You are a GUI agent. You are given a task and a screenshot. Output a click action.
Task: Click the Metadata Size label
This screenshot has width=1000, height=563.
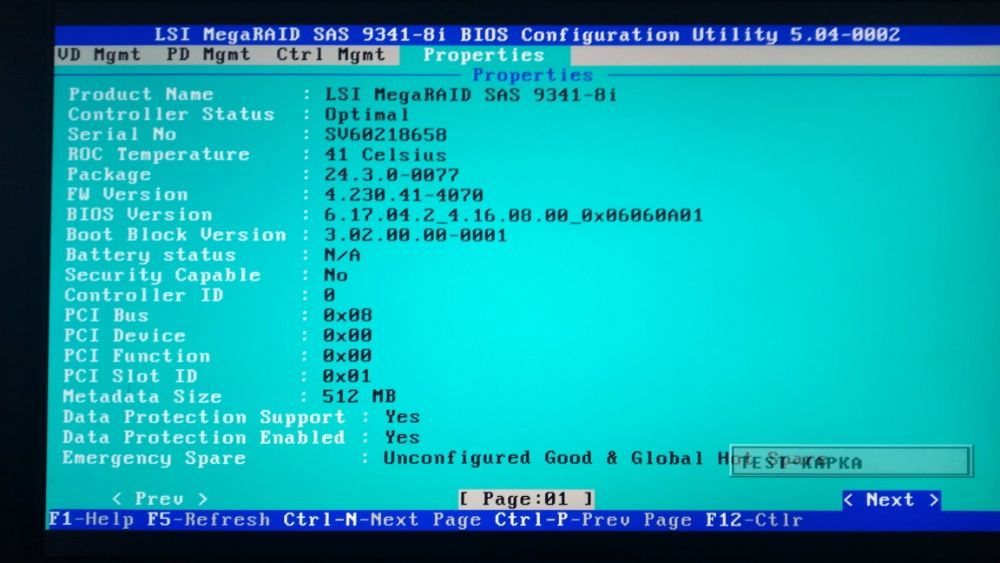click(142, 397)
